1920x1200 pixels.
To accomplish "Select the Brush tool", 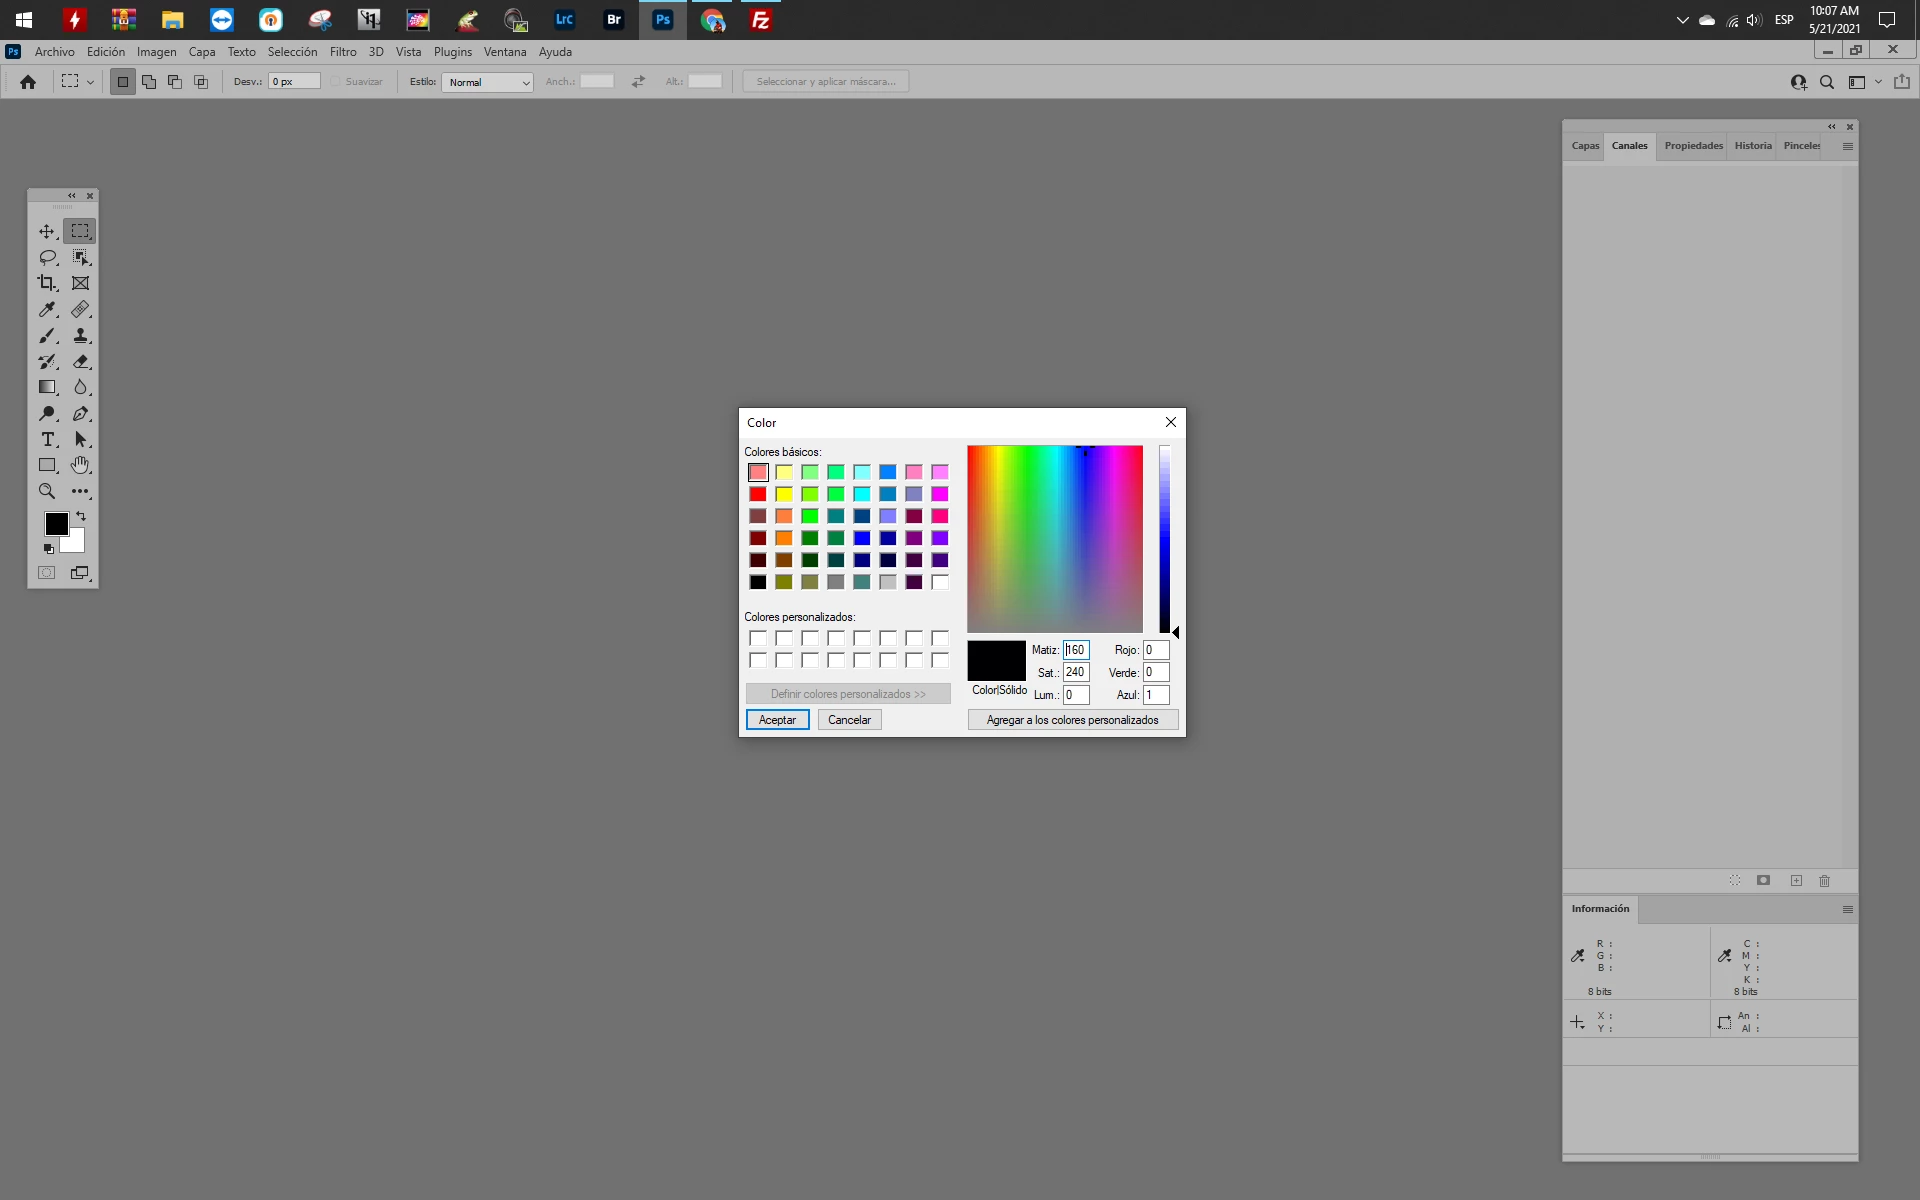I will (47, 336).
